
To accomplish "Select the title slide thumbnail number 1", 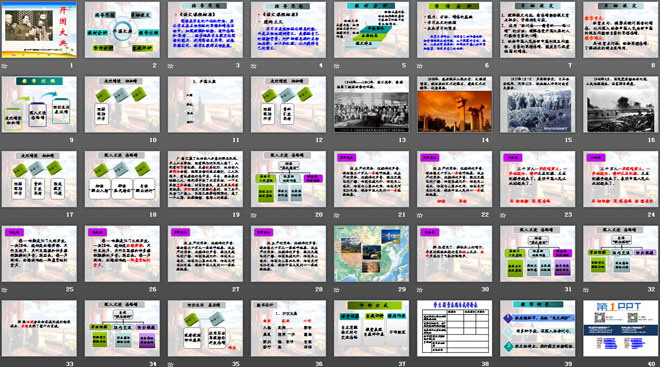I will point(39,29).
